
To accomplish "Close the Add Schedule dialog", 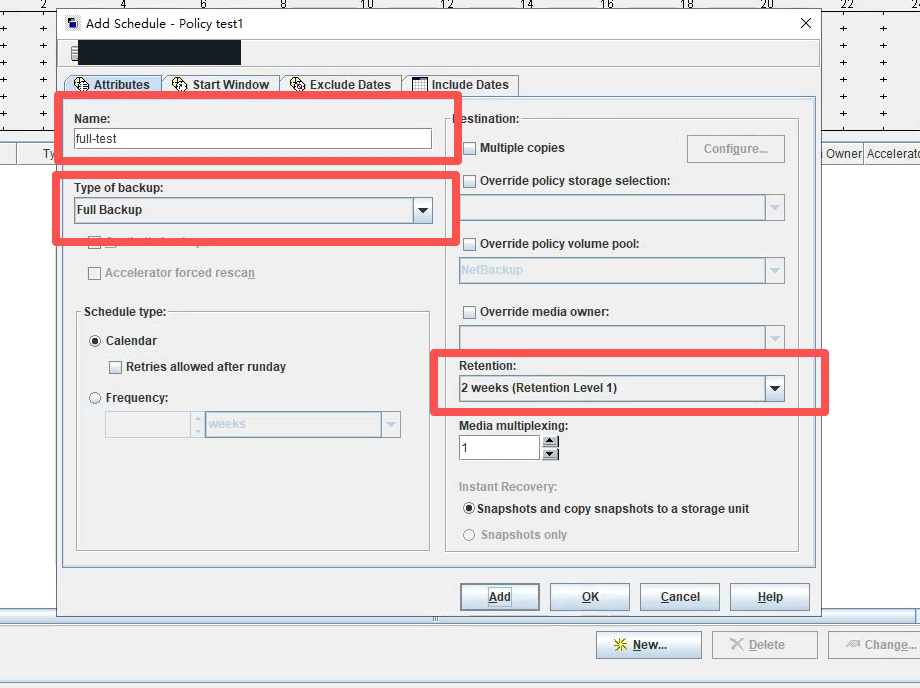I will [x=806, y=23].
